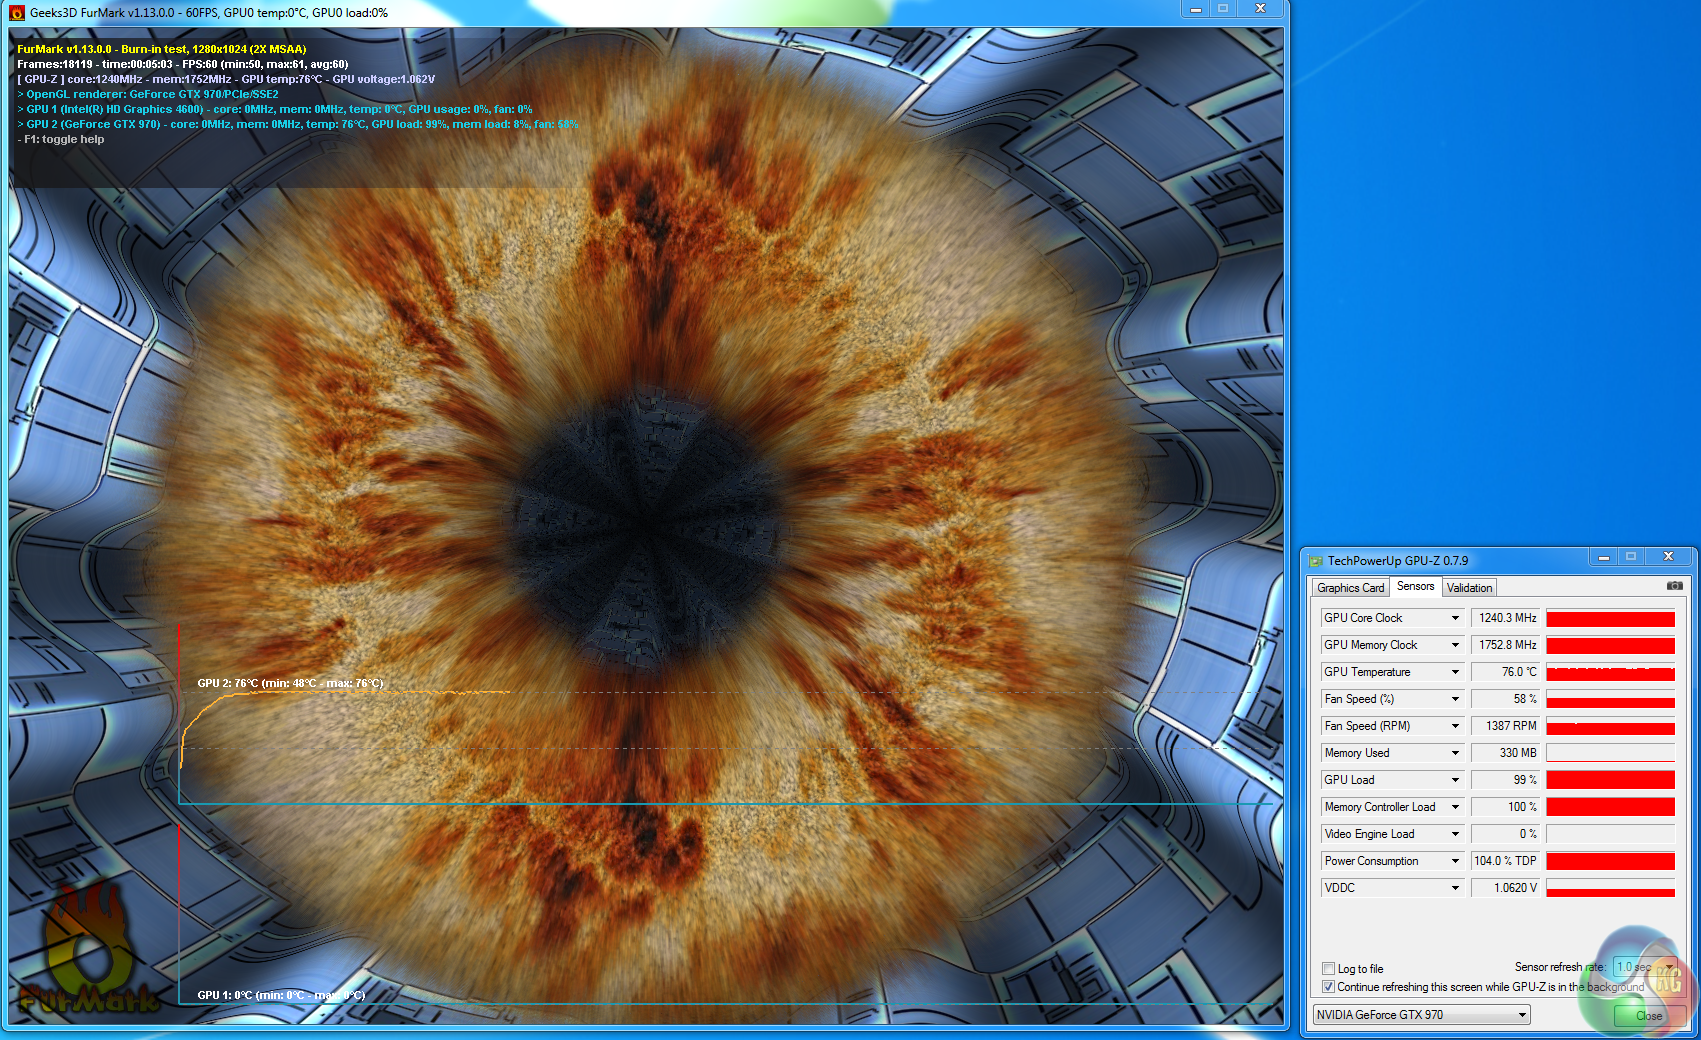This screenshot has height=1040, width=1701.
Task: Expand the Fan Speed (RPM) dropdown
Action: pyautogui.click(x=1455, y=726)
